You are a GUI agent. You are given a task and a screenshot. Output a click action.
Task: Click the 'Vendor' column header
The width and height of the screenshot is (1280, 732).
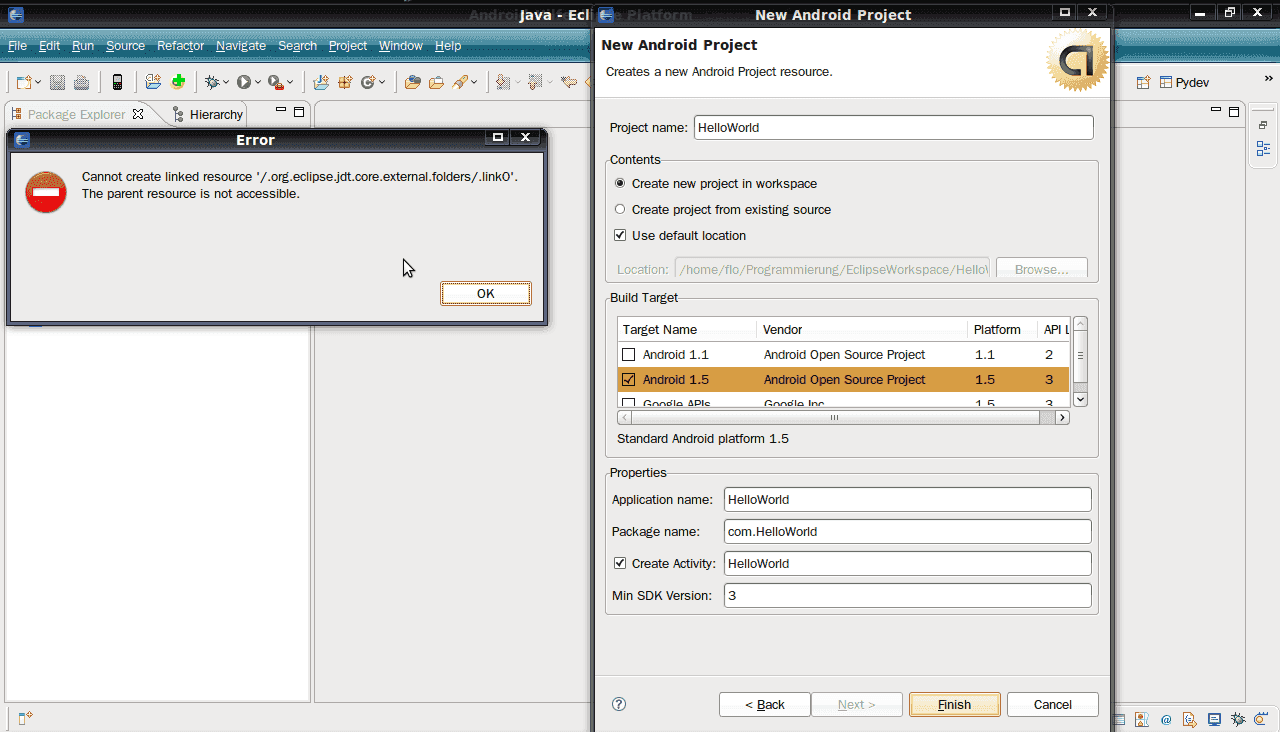(x=862, y=329)
